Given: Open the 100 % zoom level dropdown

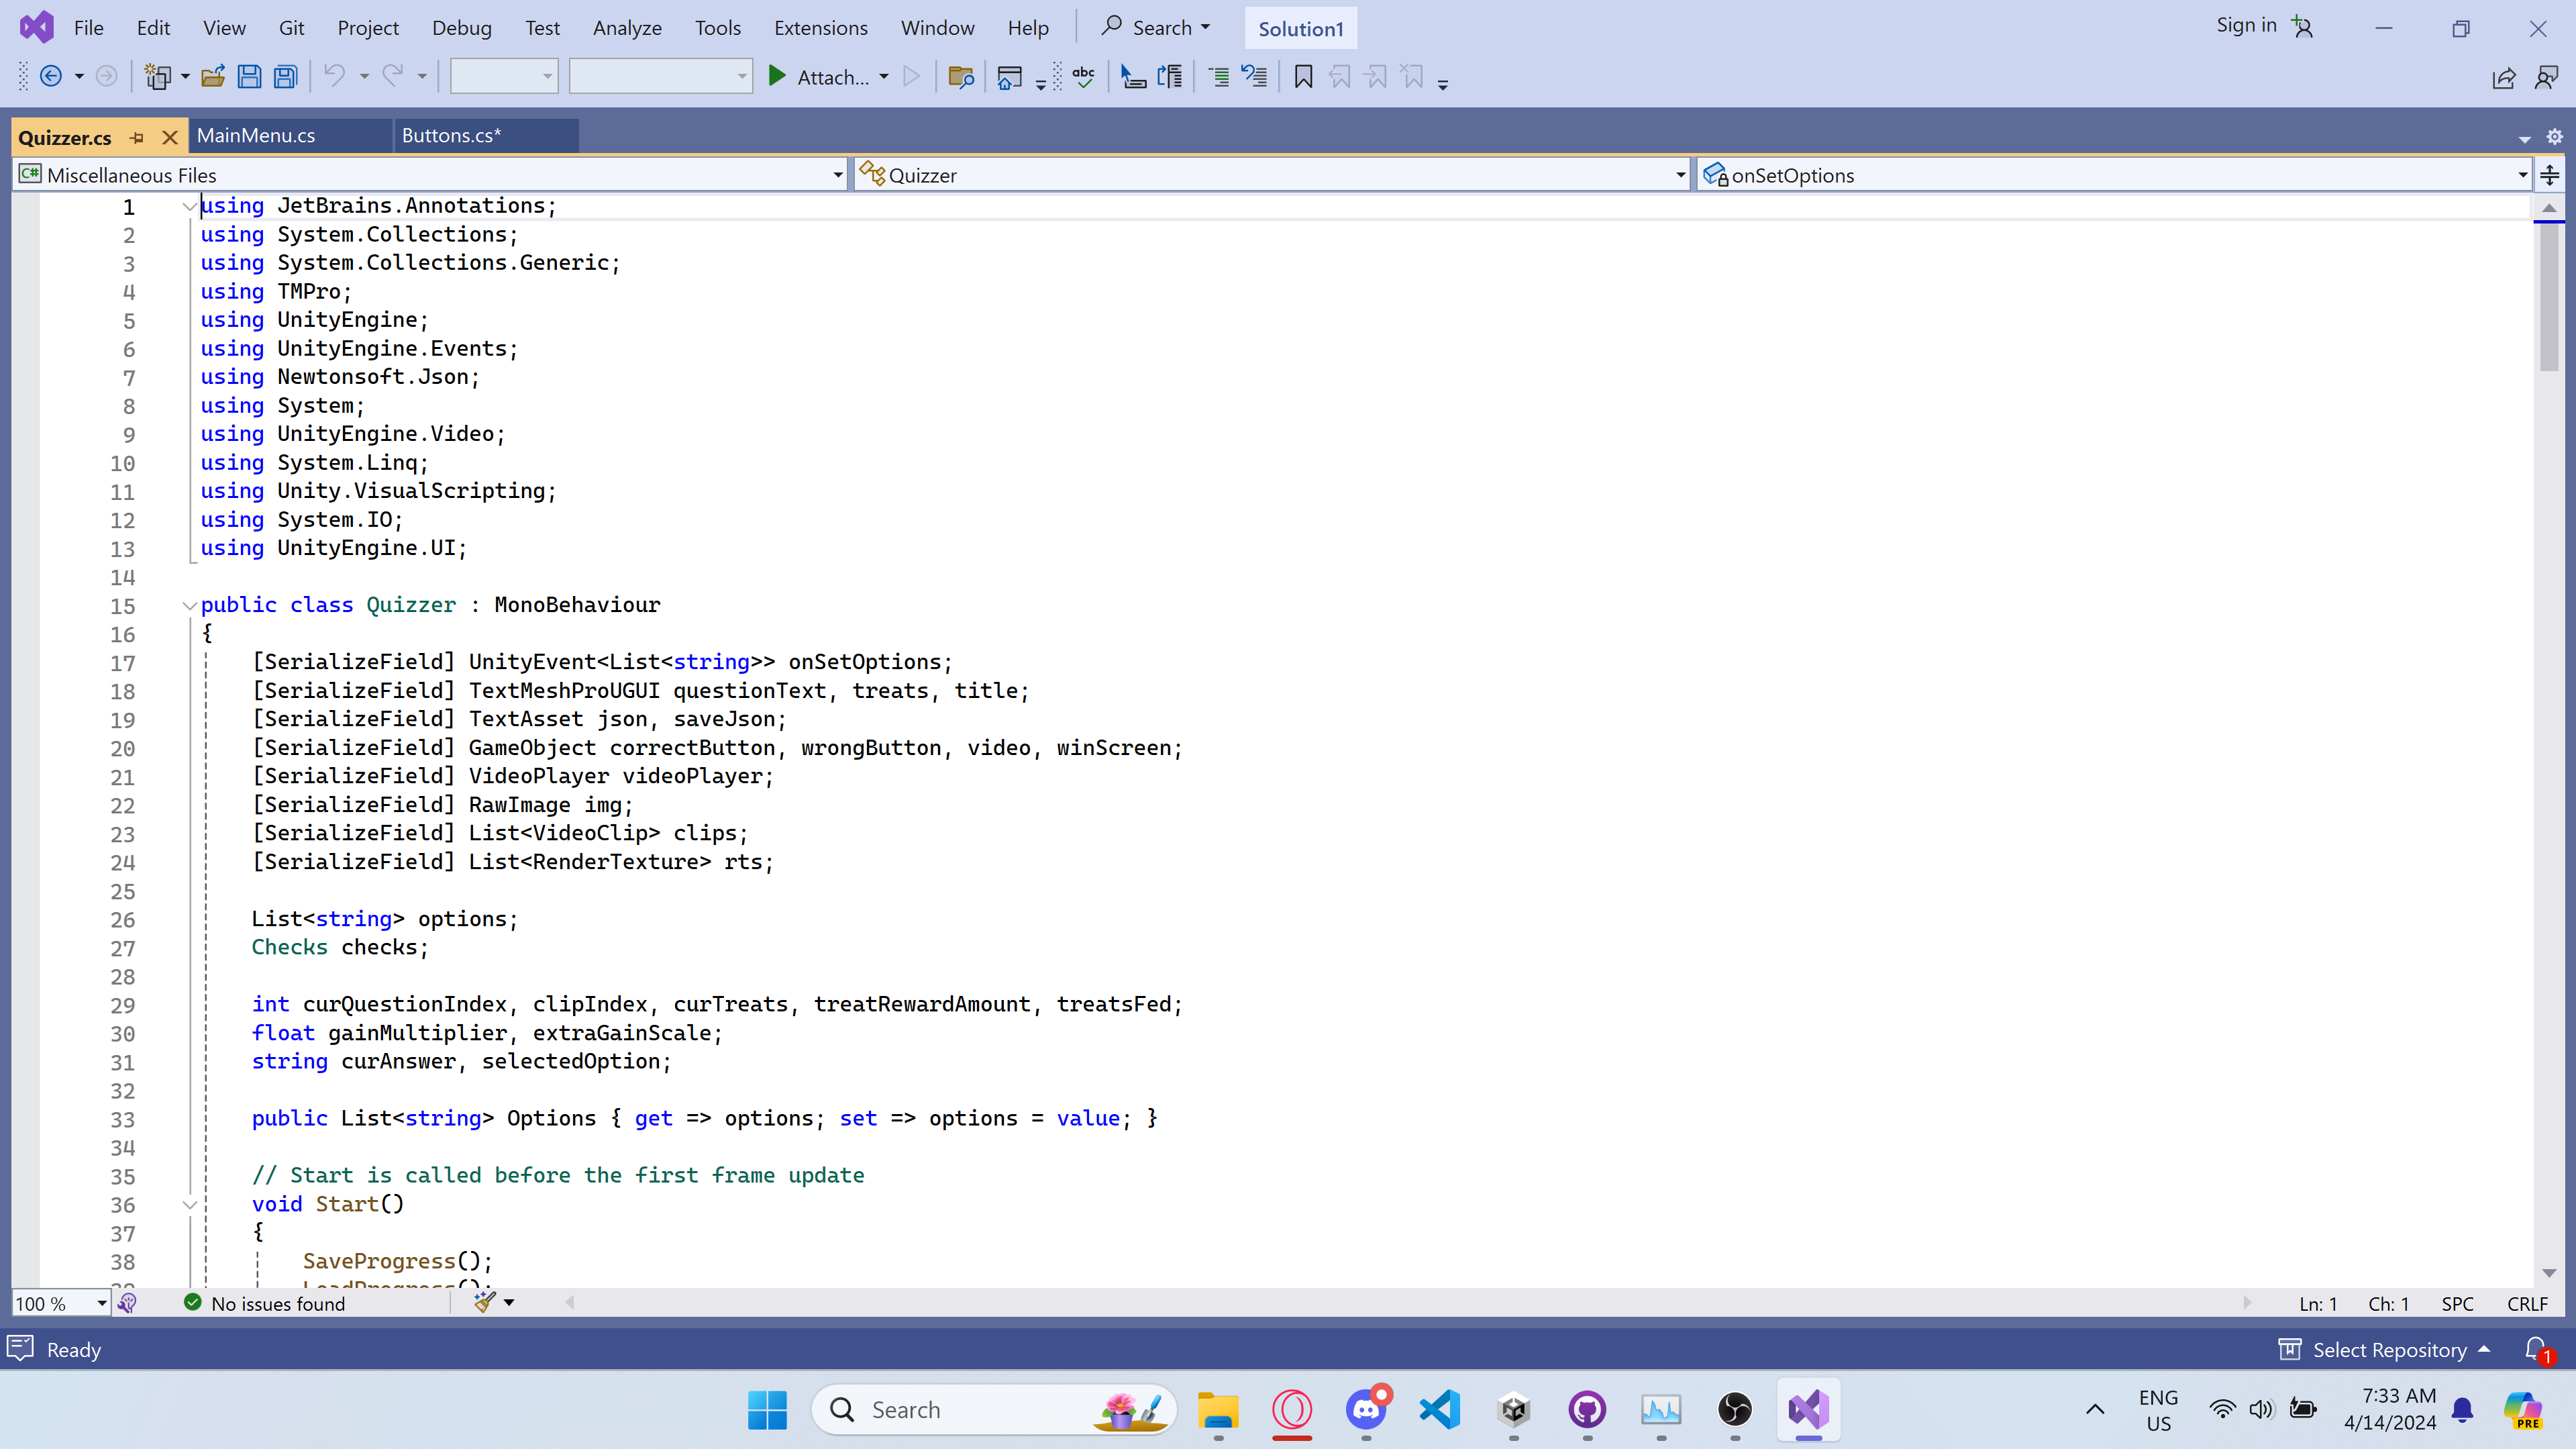Looking at the screenshot, I should (x=101, y=1303).
